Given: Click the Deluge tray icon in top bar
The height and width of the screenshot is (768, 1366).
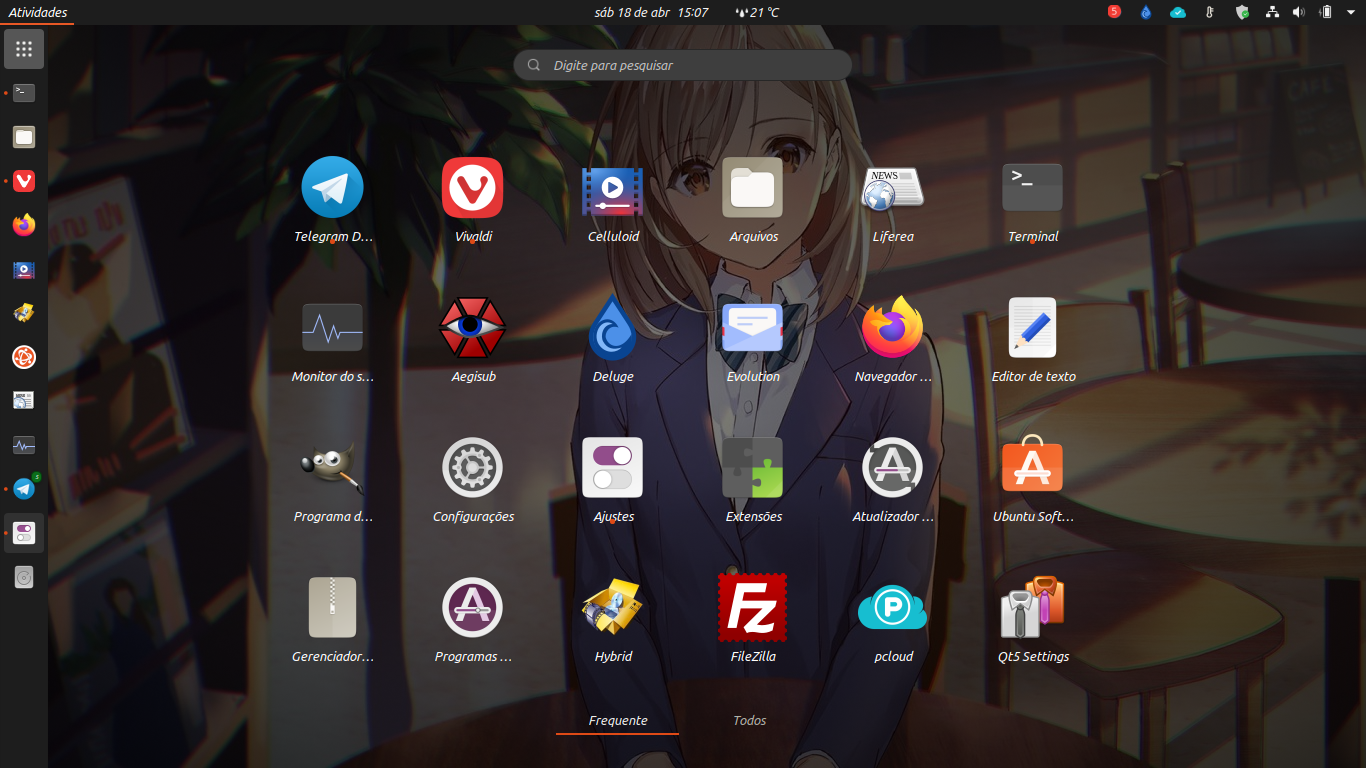Looking at the screenshot, I should pos(1146,12).
